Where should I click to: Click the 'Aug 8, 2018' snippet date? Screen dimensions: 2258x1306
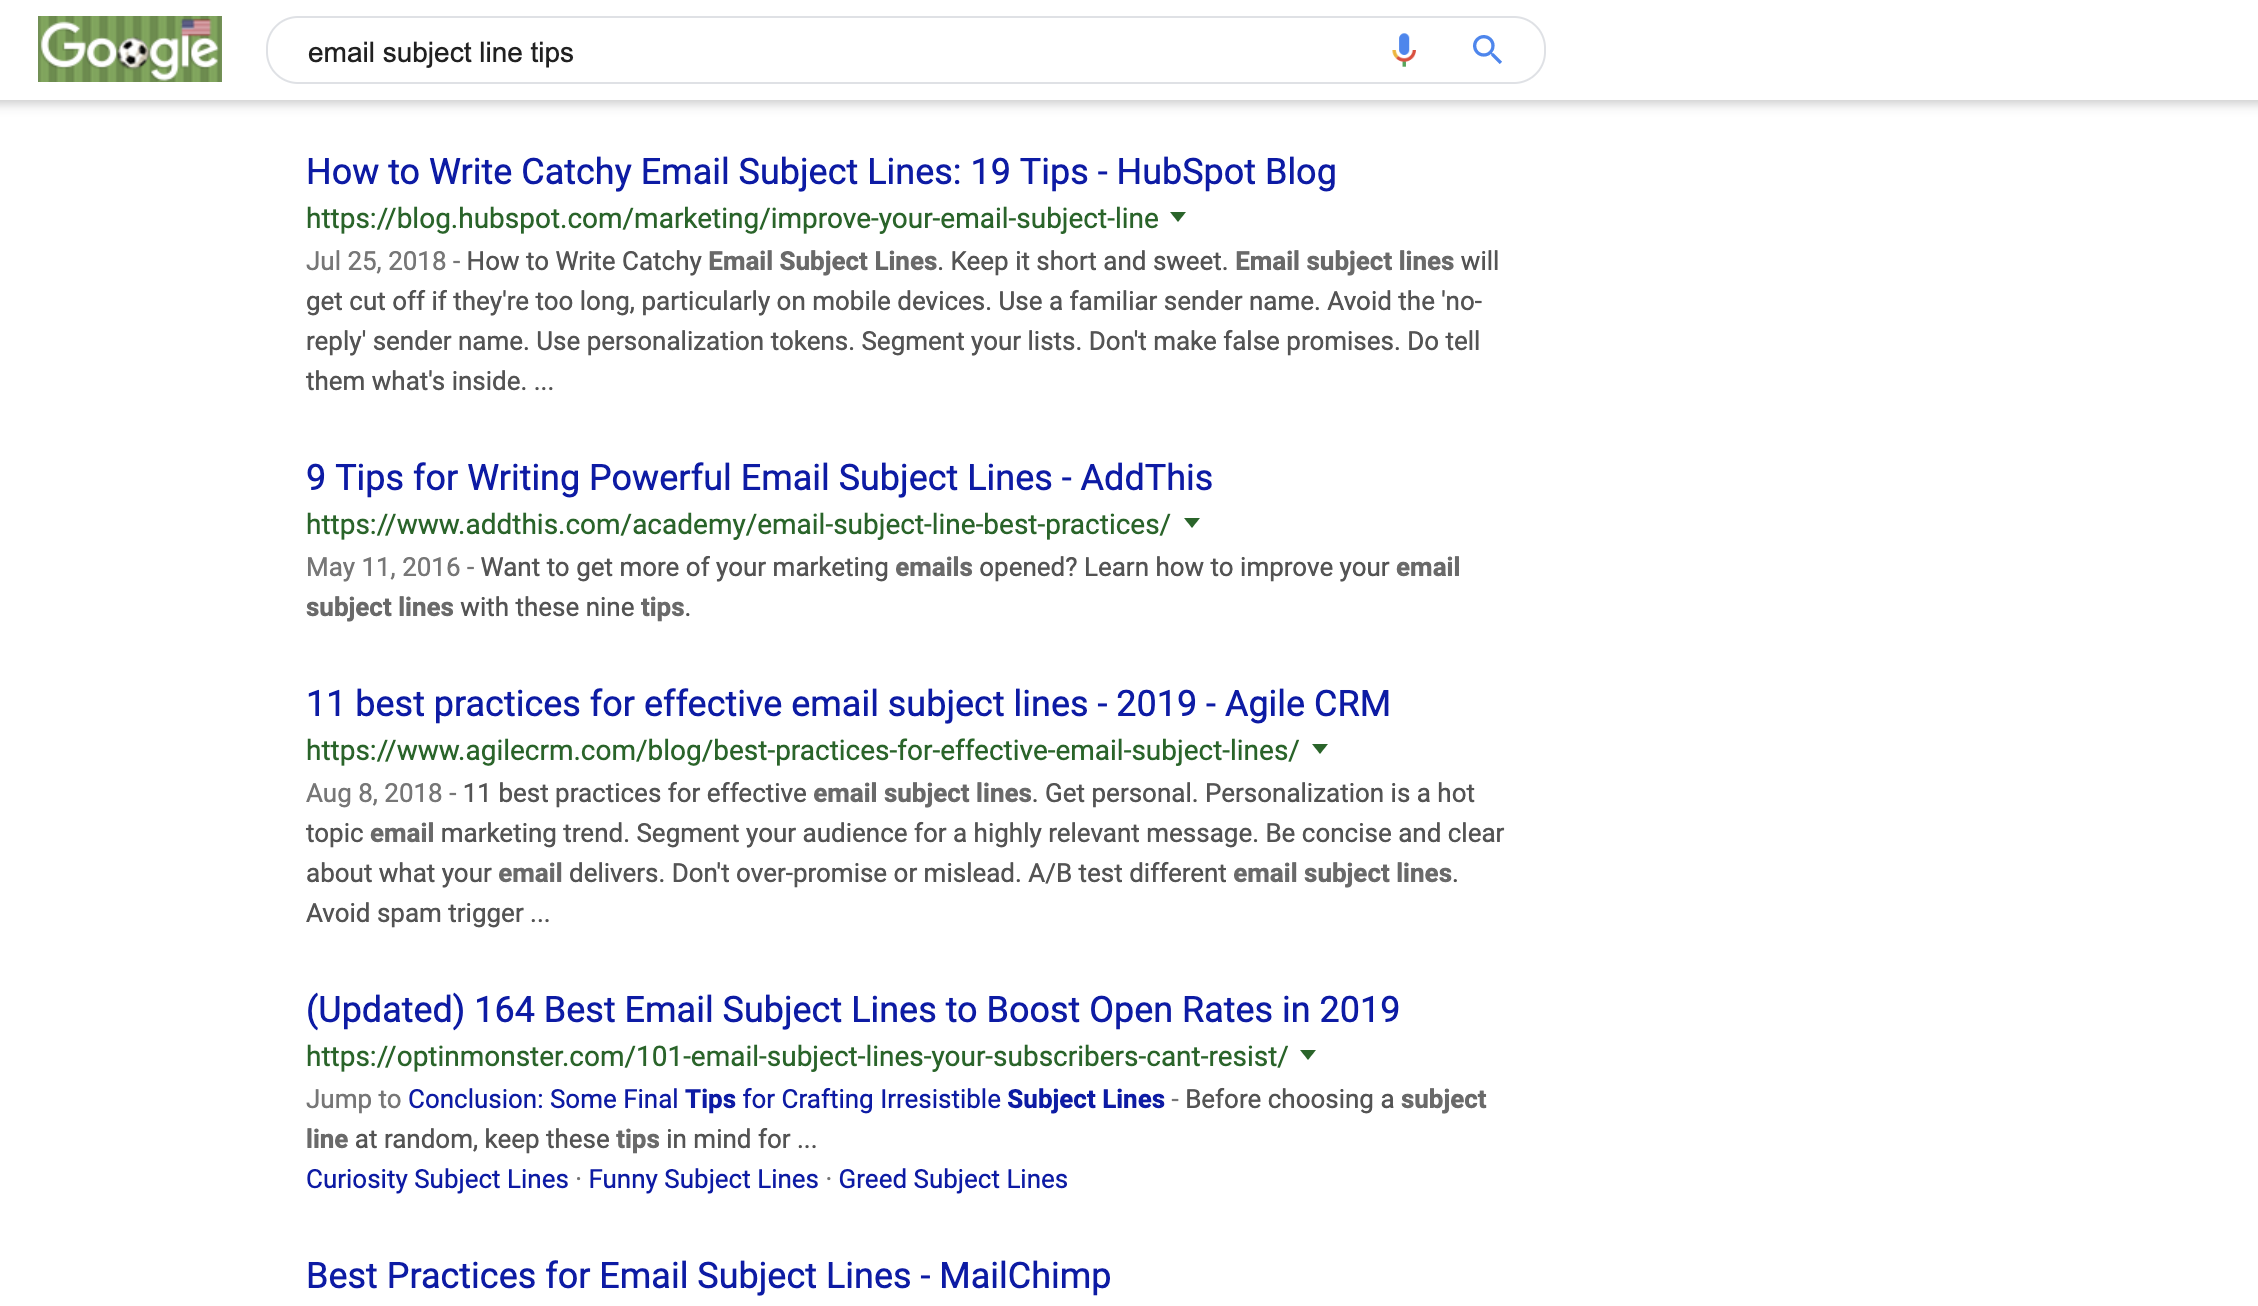[x=374, y=793]
